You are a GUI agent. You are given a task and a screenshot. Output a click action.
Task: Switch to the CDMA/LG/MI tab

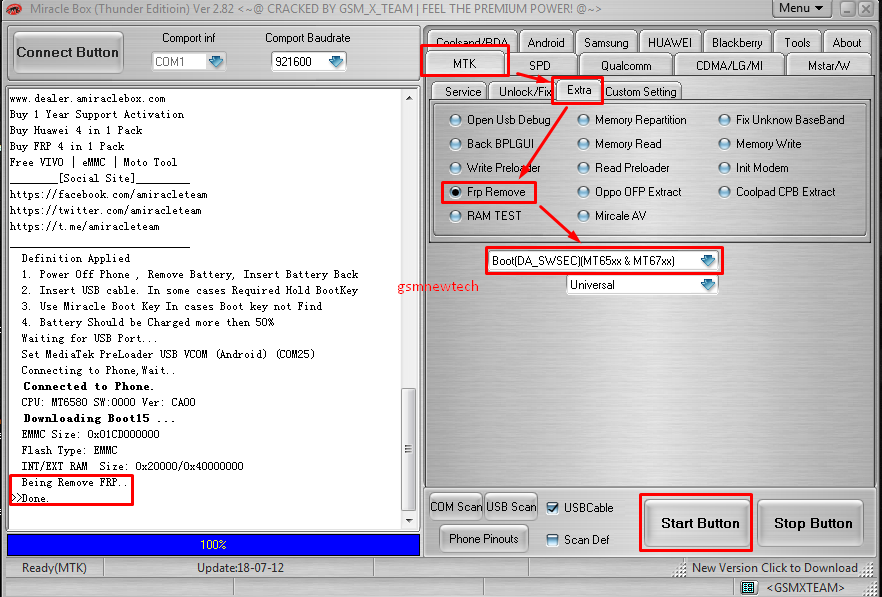(x=729, y=65)
